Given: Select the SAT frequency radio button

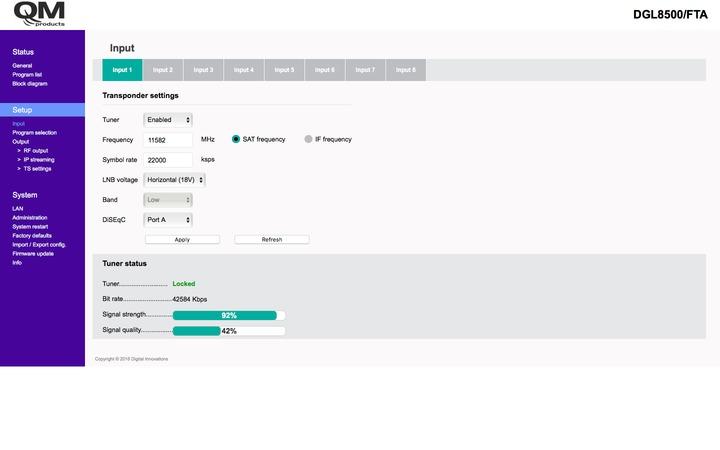Looking at the screenshot, I should pos(237,139).
